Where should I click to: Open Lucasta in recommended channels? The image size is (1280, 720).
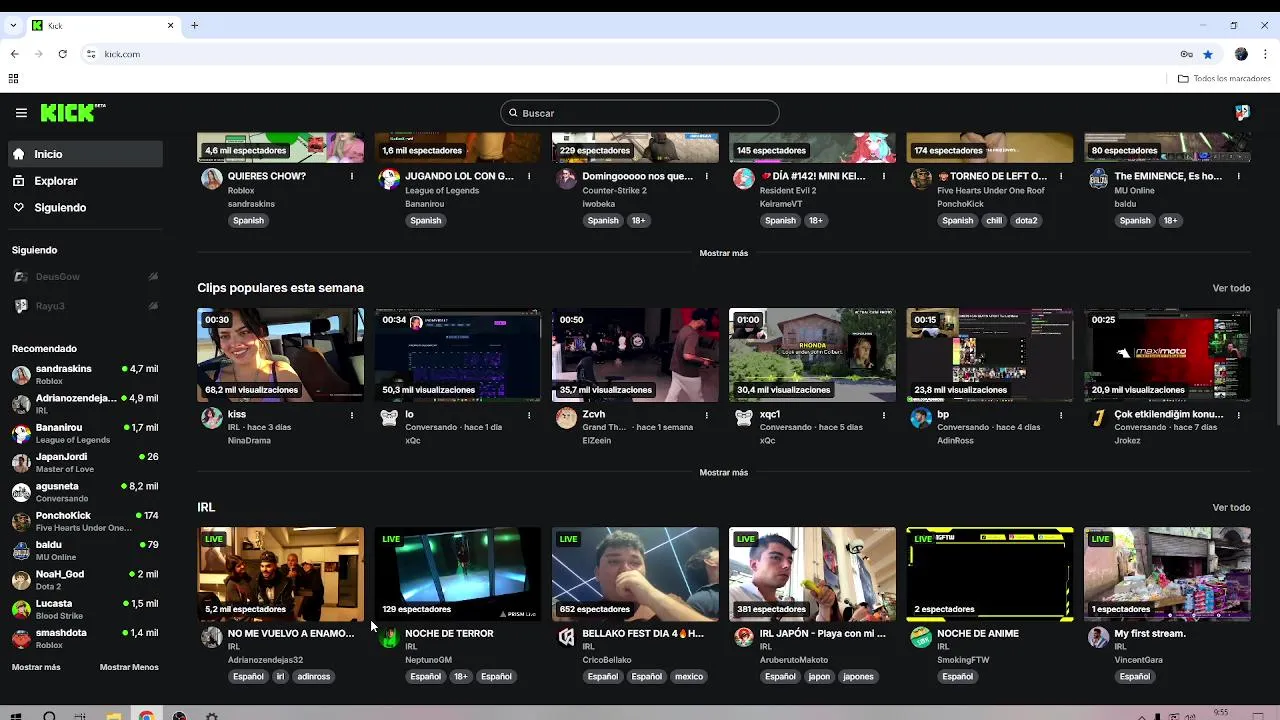pos(85,609)
